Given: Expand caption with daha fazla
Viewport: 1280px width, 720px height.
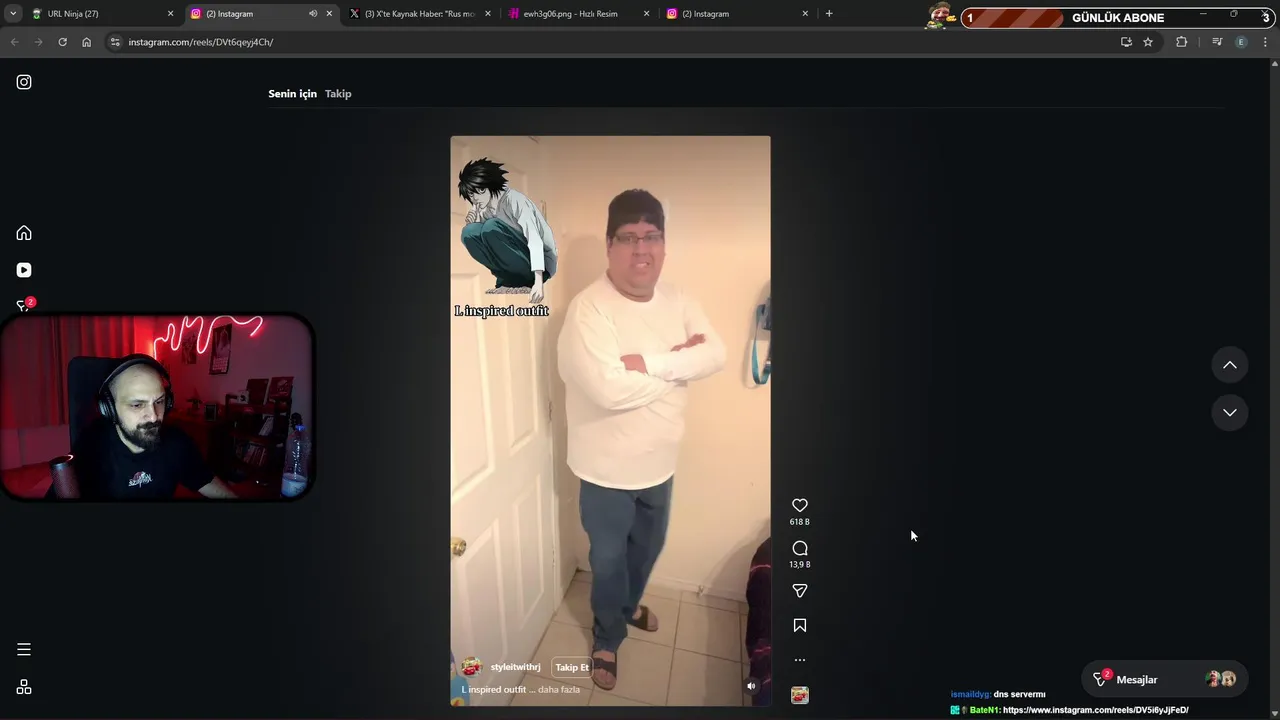Looking at the screenshot, I should (559, 690).
